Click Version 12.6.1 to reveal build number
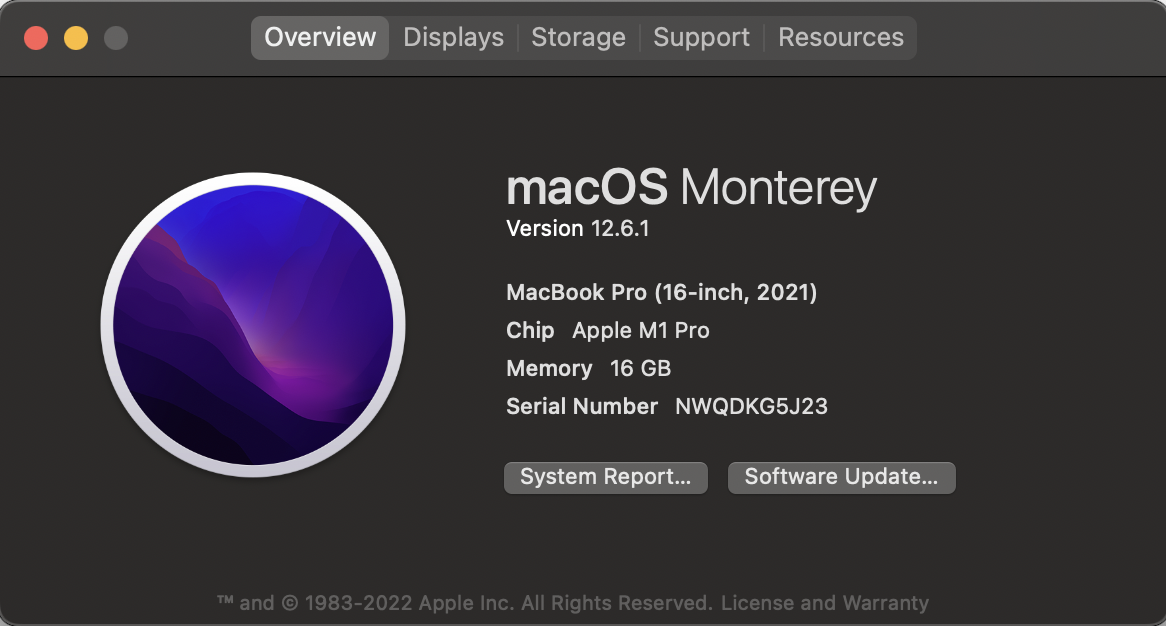This screenshot has width=1166, height=626. click(578, 229)
